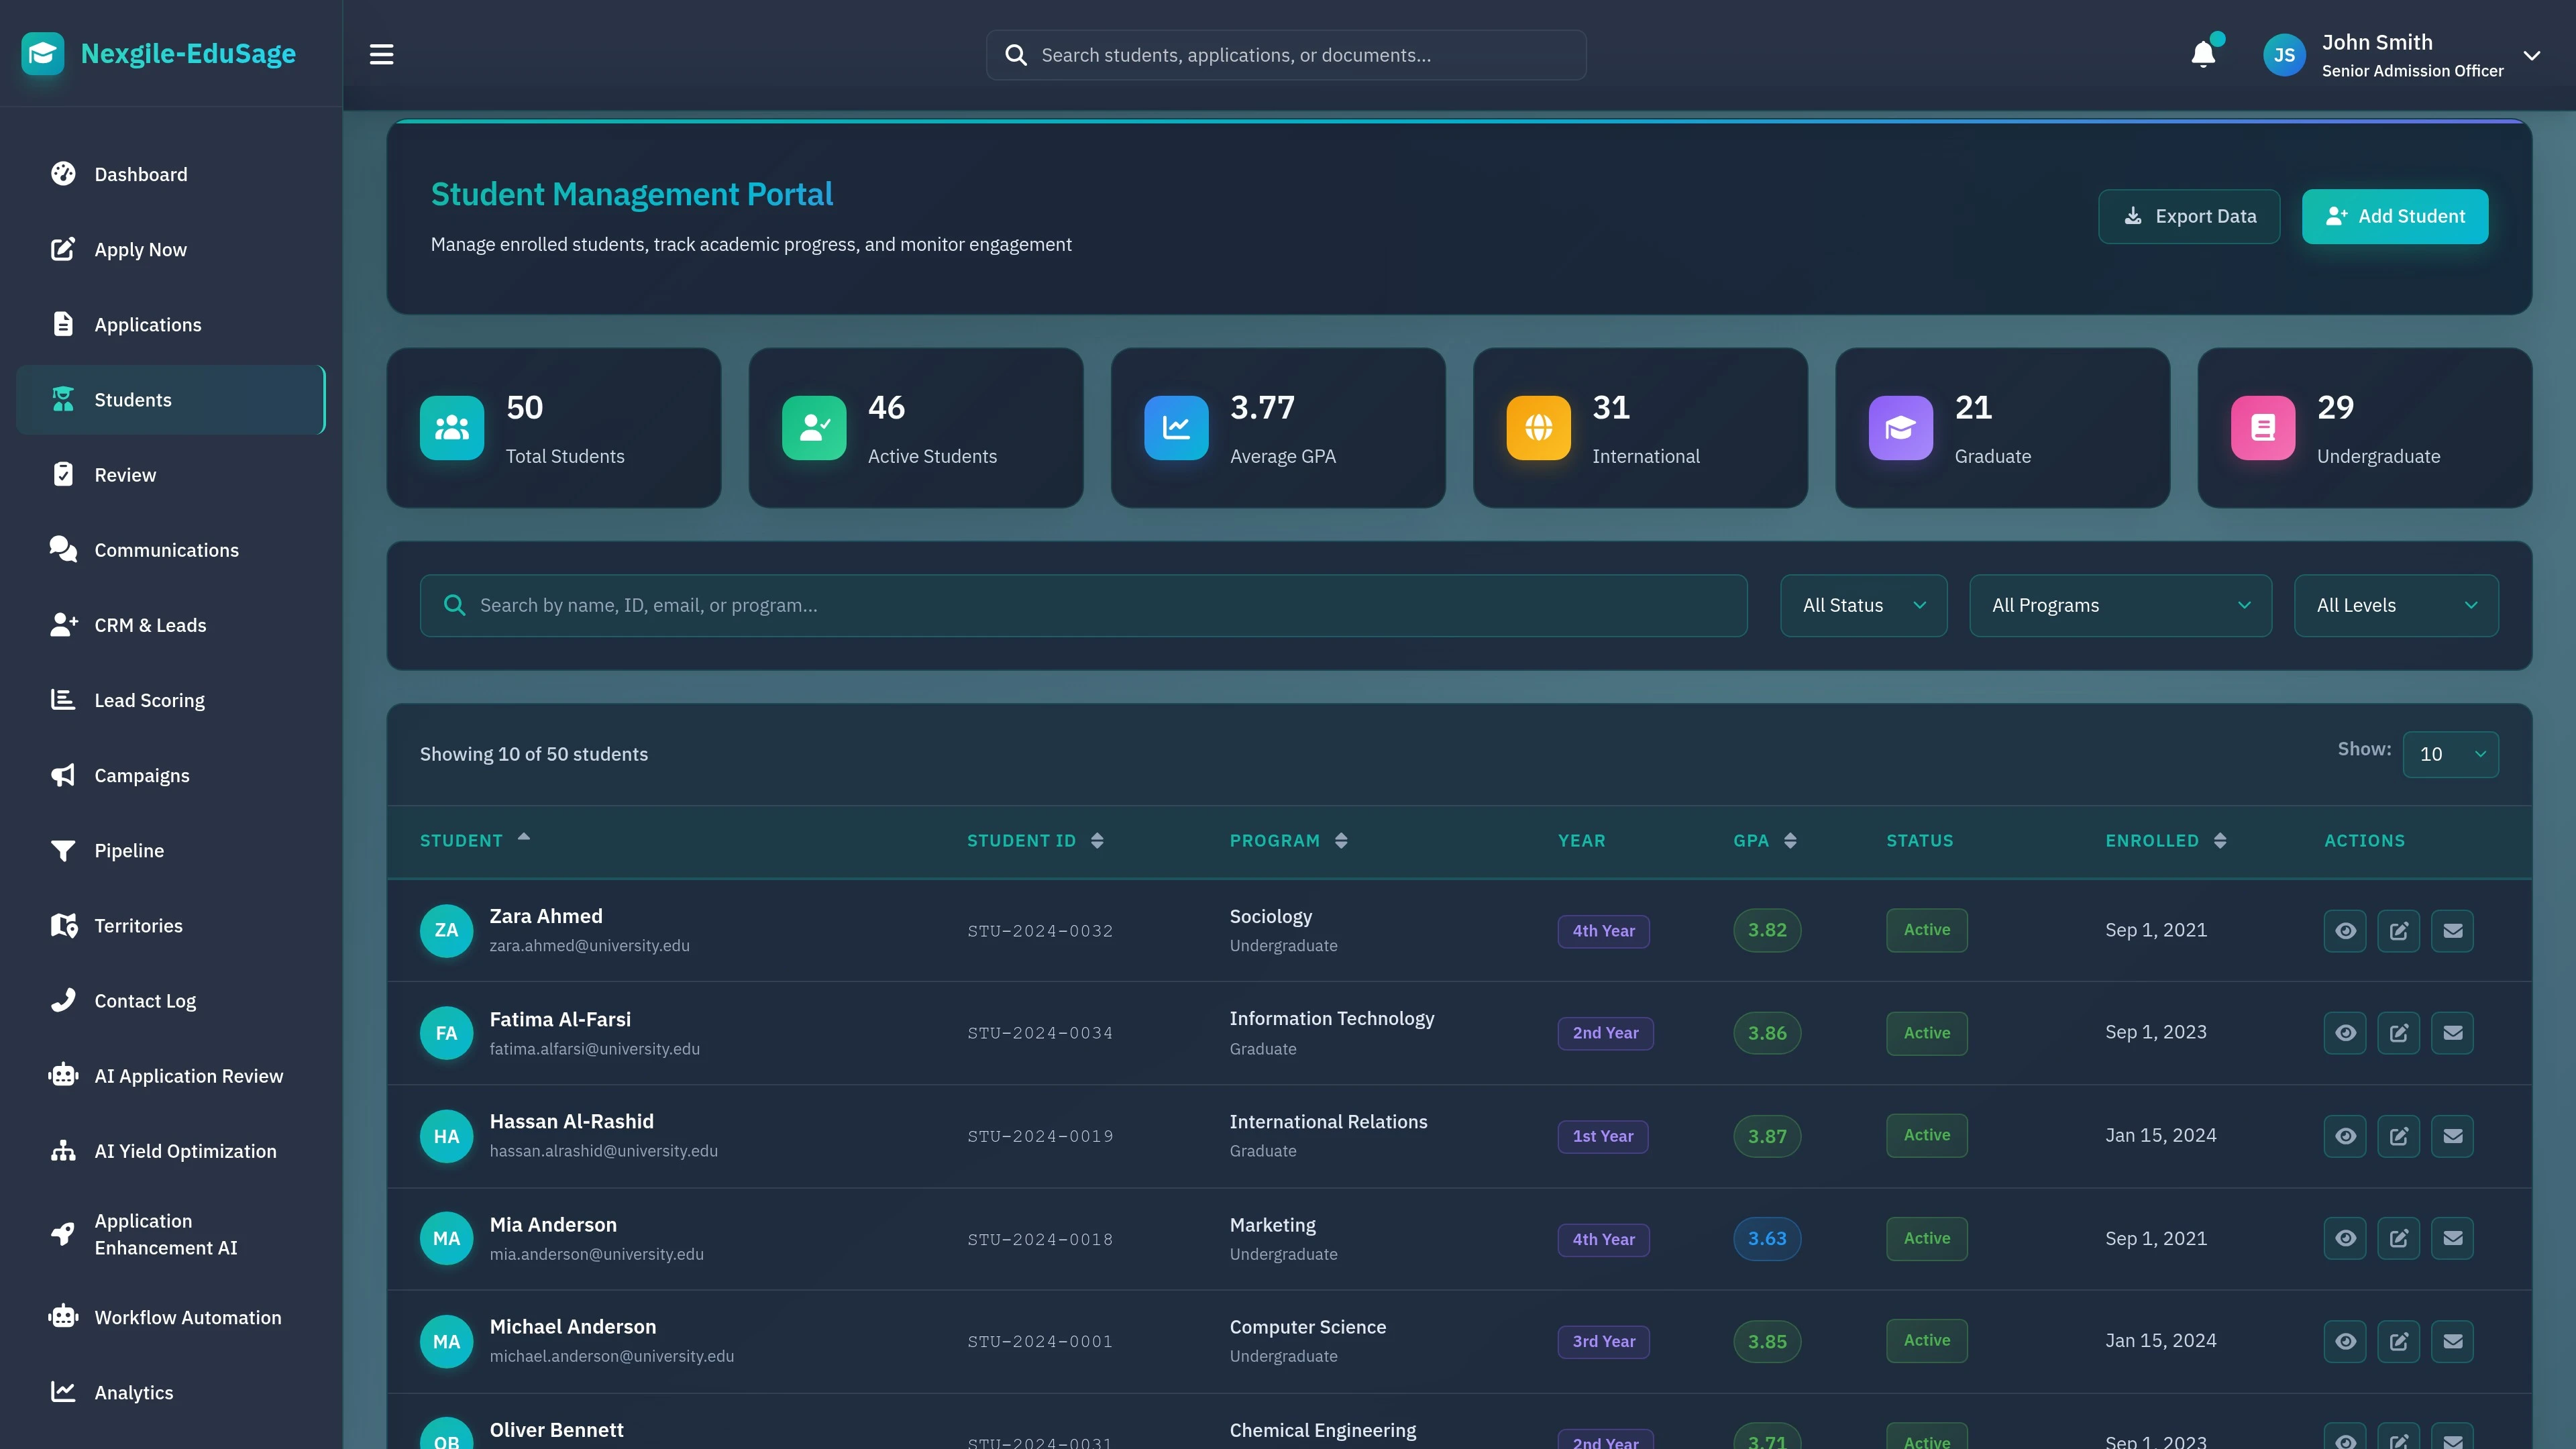Open the Analytics section

pyautogui.click(x=133, y=1392)
